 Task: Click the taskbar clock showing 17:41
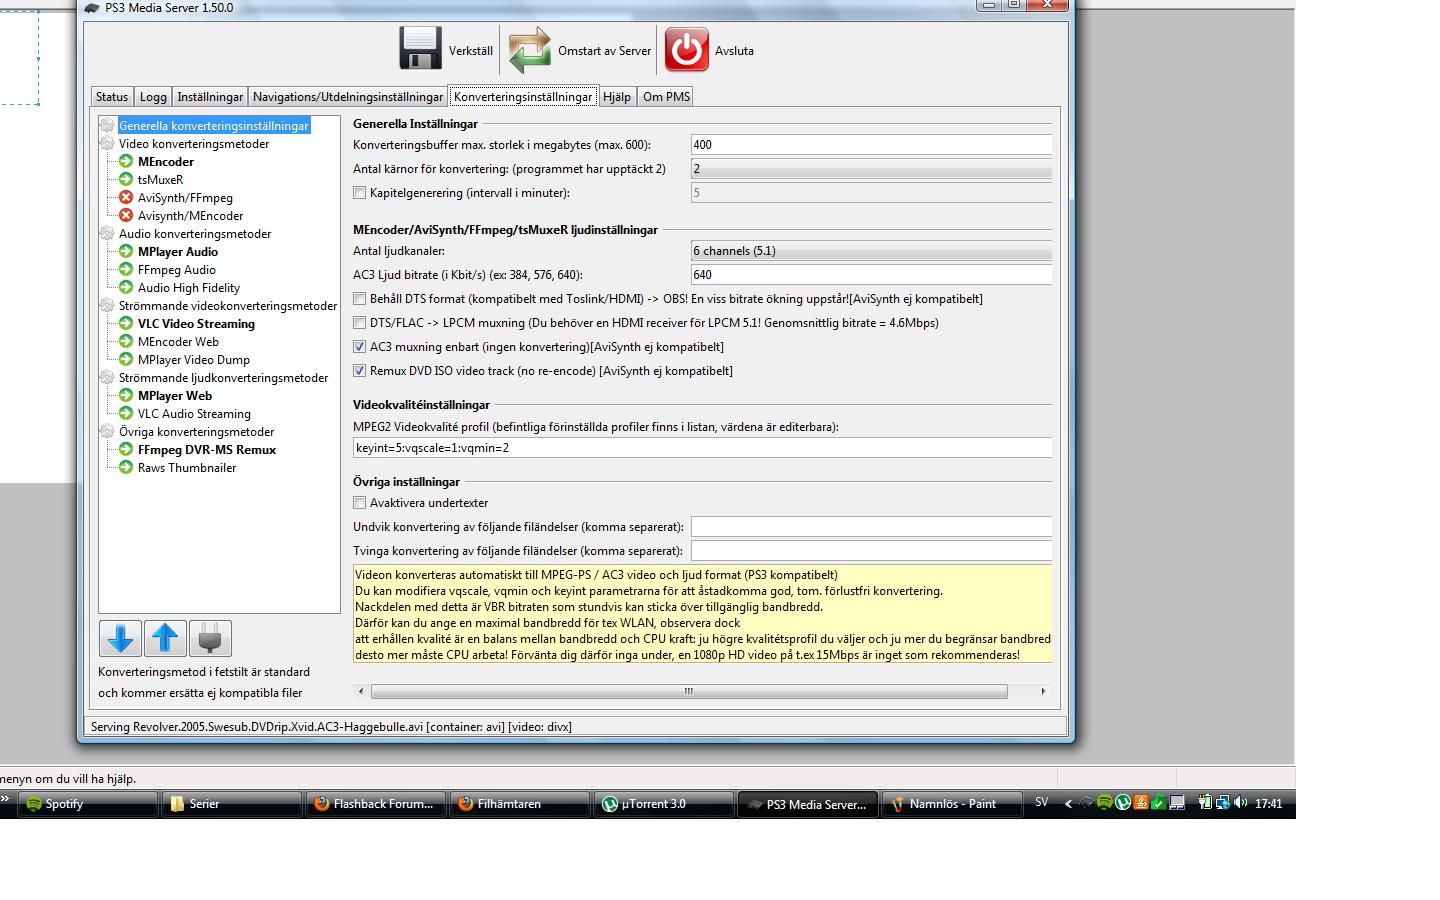[1268, 803]
